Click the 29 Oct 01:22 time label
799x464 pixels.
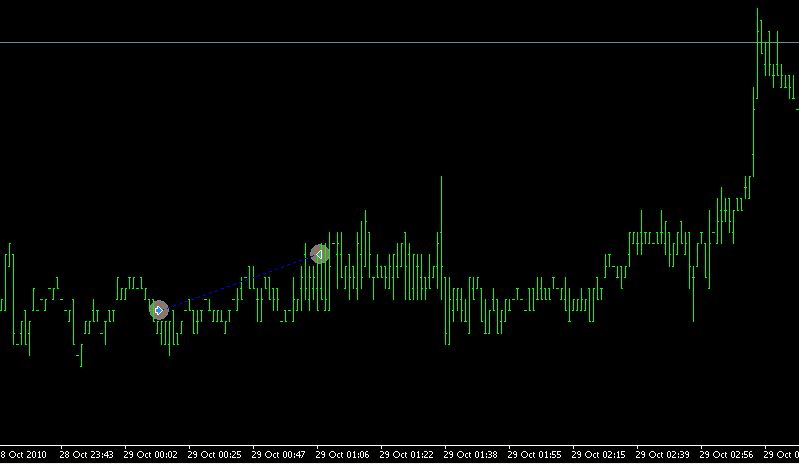click(406, 454)
